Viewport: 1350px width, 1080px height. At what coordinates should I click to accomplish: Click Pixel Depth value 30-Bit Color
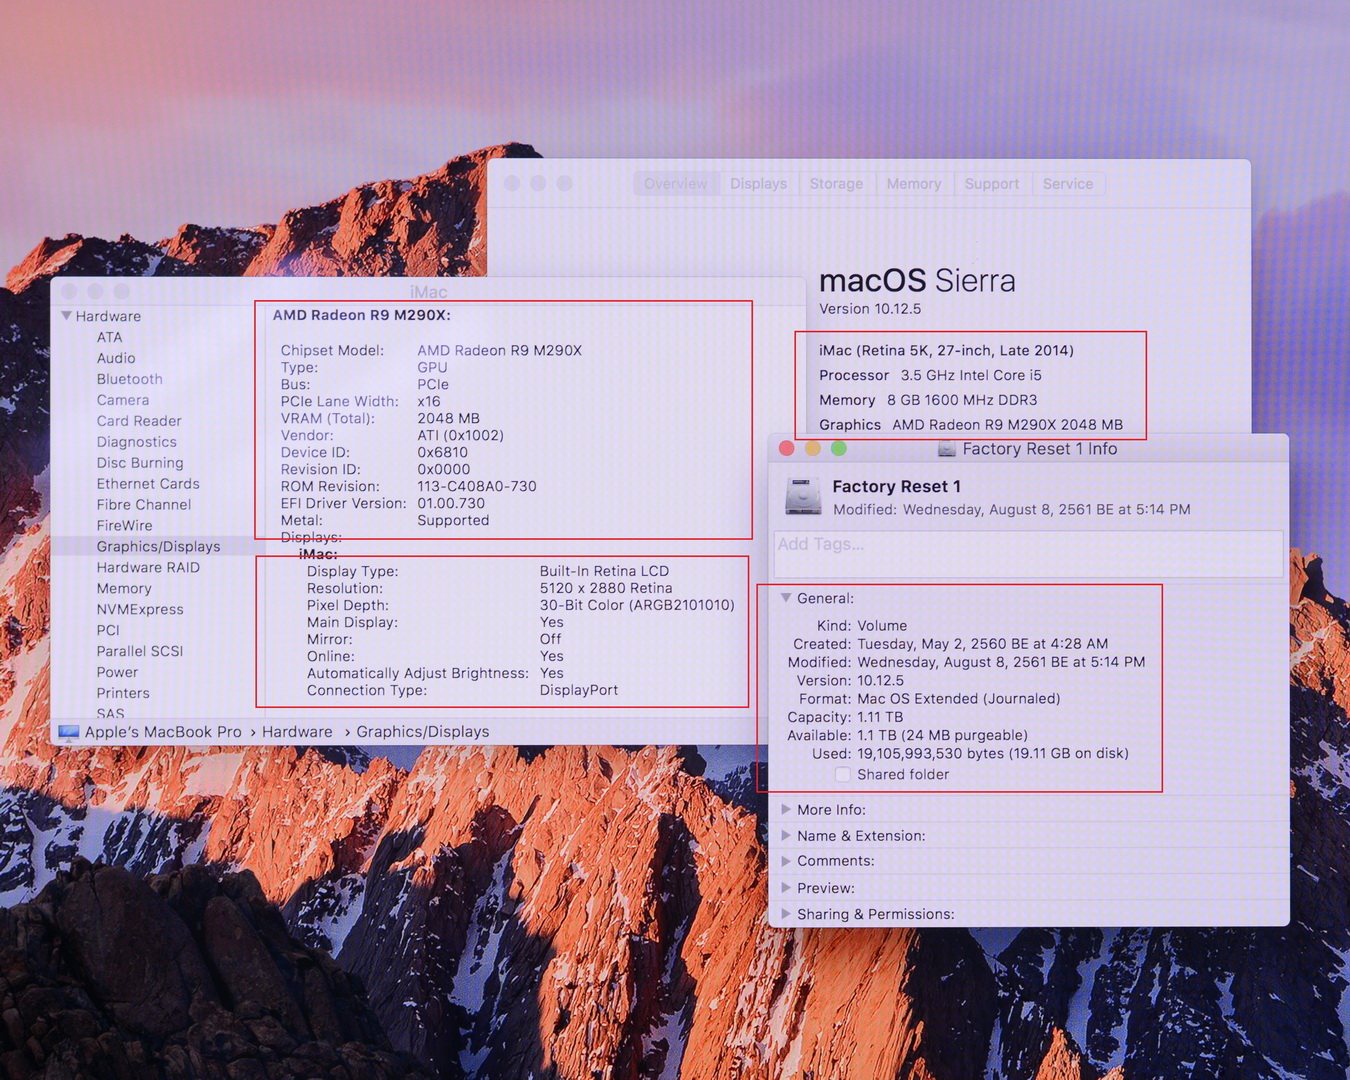637,605
